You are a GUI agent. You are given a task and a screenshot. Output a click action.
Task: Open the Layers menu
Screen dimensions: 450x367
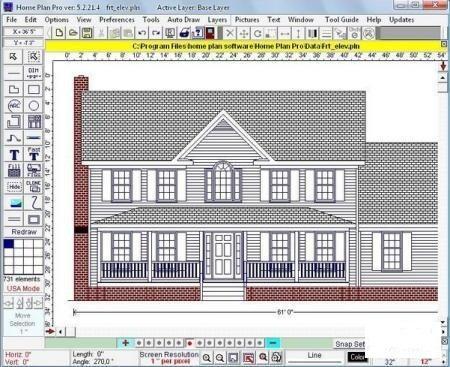217,20
